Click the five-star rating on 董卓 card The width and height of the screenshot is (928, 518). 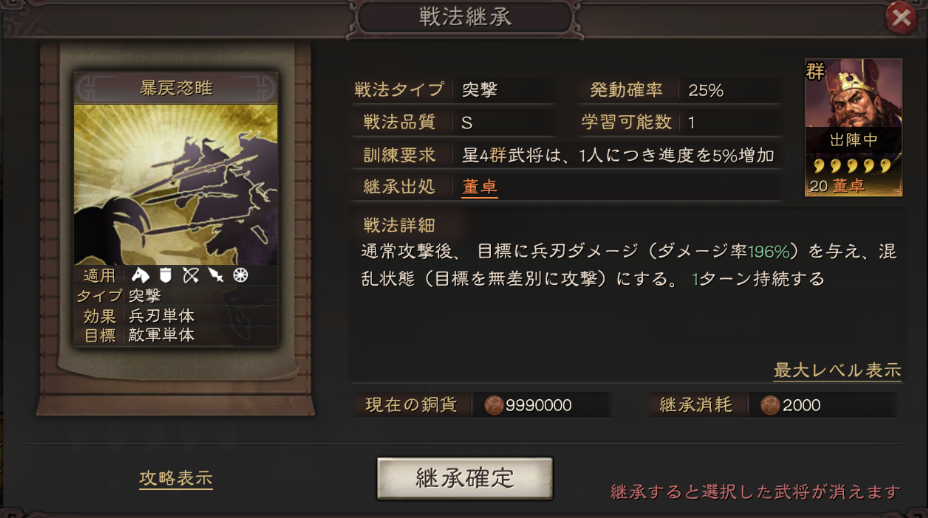[851, 166]
